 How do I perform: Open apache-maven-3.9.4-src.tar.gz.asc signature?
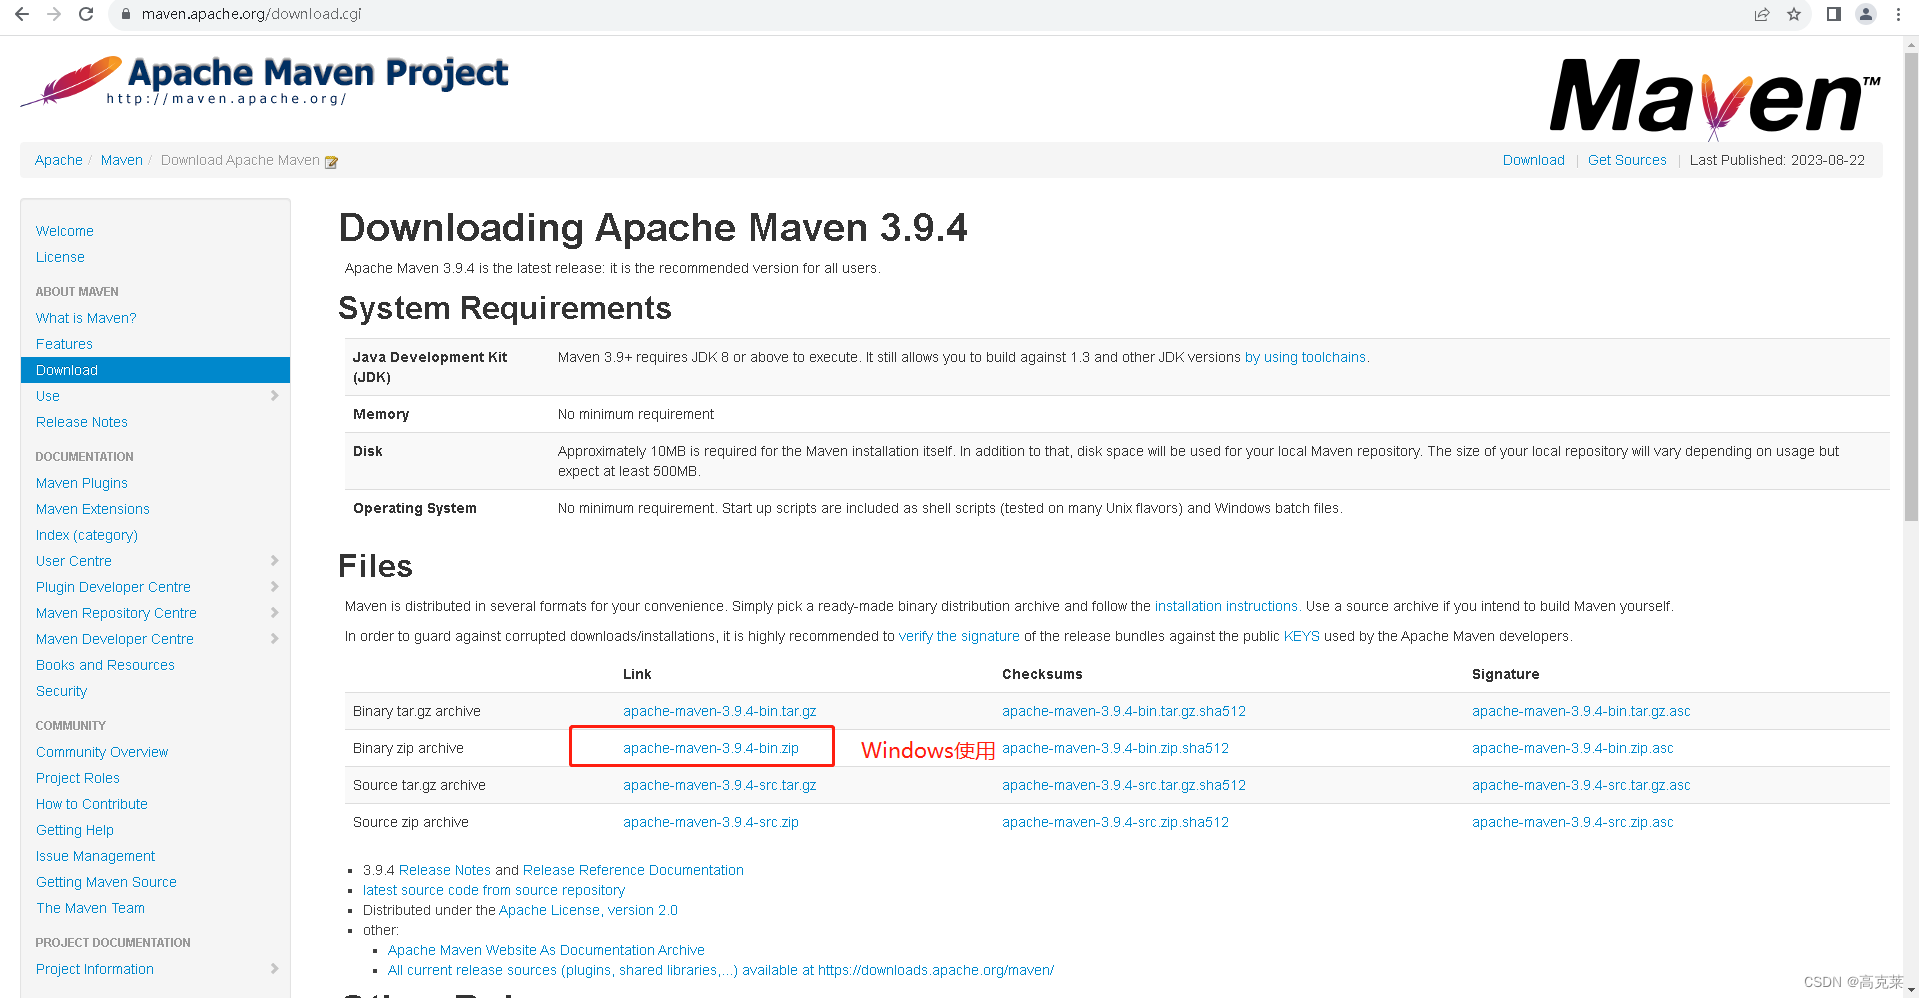(x=1581, y=785)
